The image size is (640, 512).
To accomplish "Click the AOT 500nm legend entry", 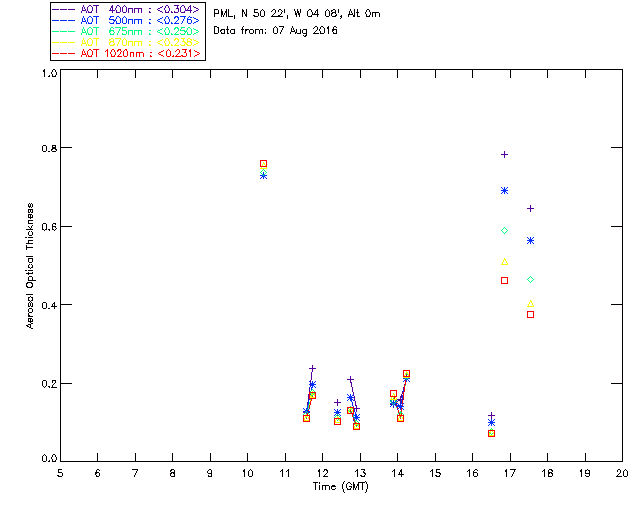I will (126, 20).
